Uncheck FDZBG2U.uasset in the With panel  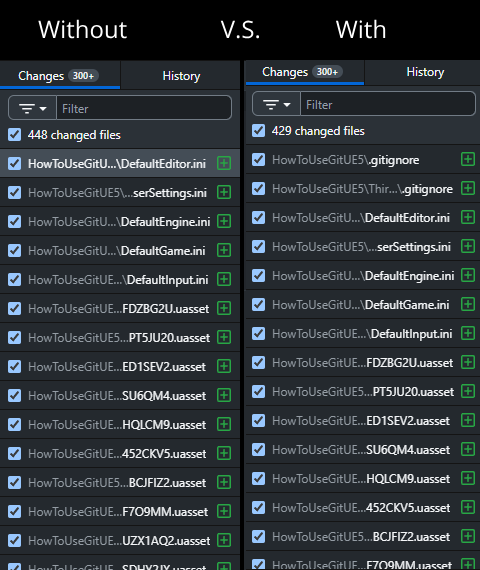(x=259, y=362)
